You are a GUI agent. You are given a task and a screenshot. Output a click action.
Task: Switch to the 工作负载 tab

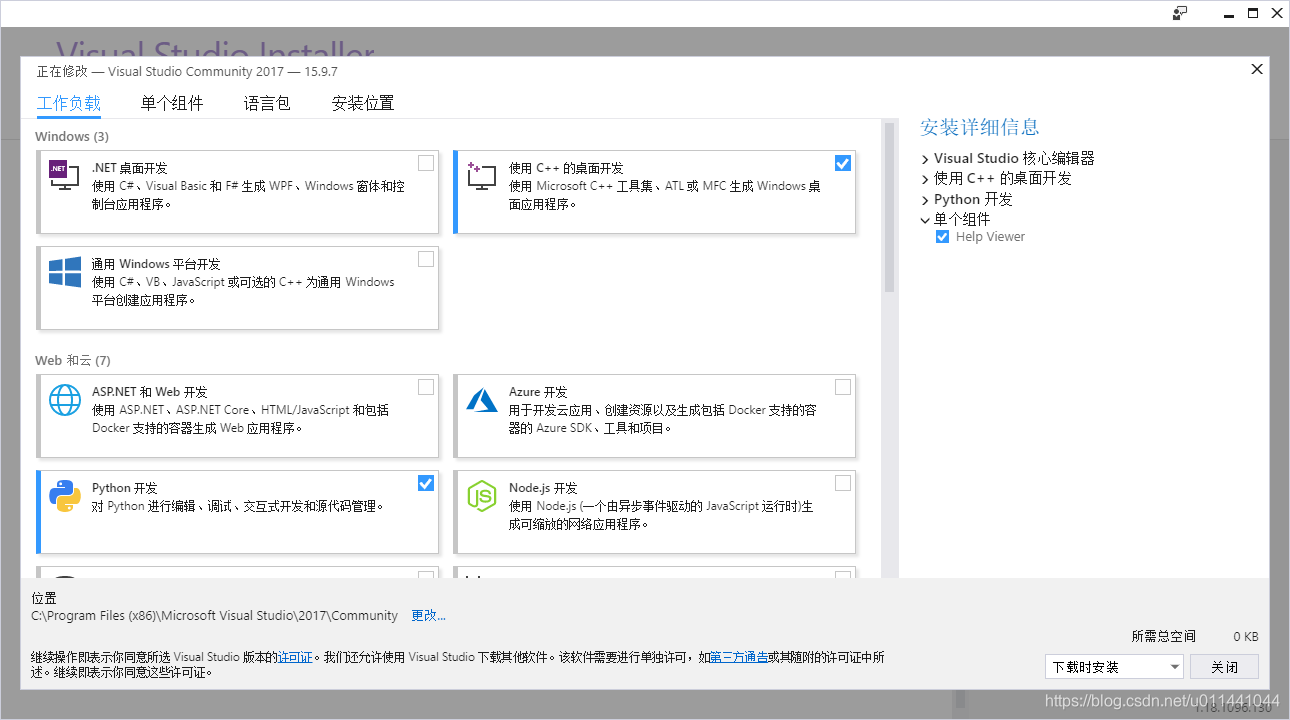click(69, 103)
